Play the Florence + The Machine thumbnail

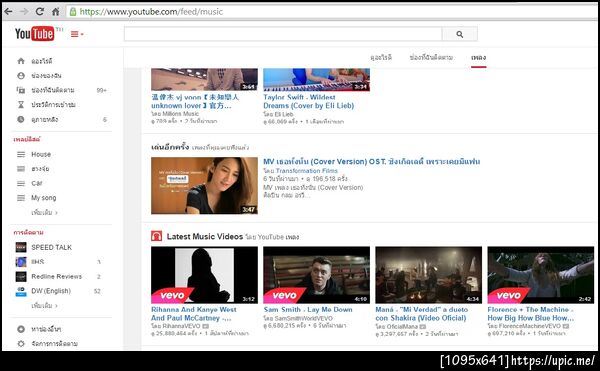pos(541,275)
